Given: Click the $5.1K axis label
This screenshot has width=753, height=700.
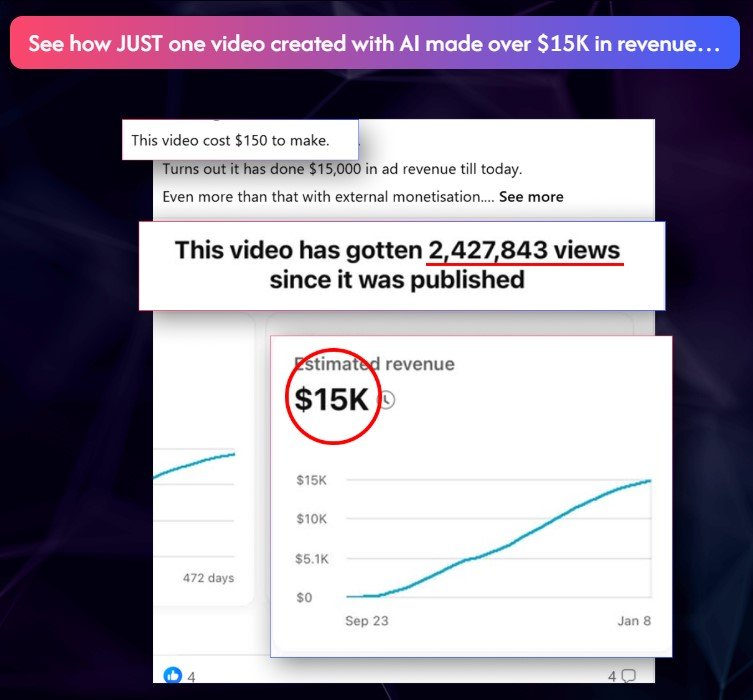Looking at the screenshot, I should click(311, 558).
